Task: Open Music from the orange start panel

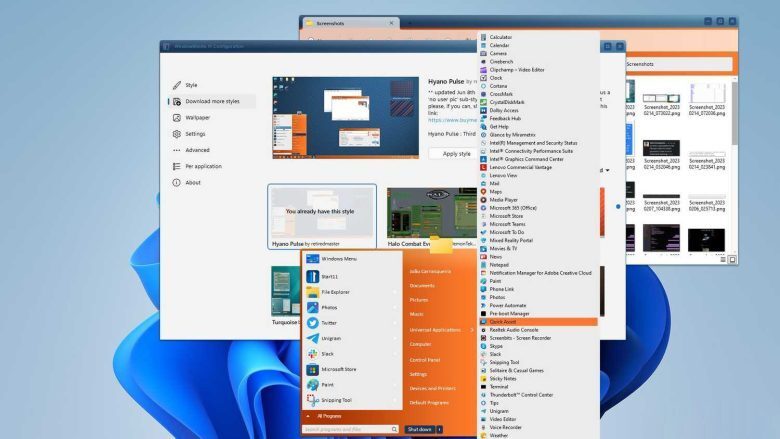Action: click(x=416, y=314)
